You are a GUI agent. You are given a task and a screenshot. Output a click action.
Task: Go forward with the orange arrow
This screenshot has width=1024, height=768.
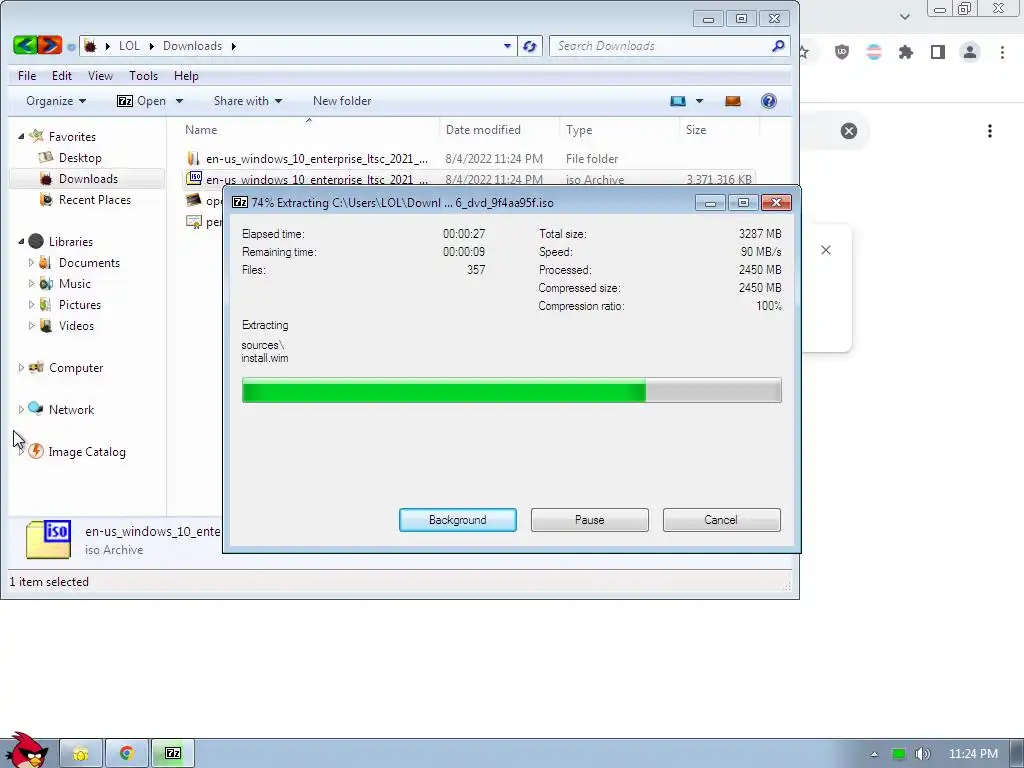tap(50, 45)
